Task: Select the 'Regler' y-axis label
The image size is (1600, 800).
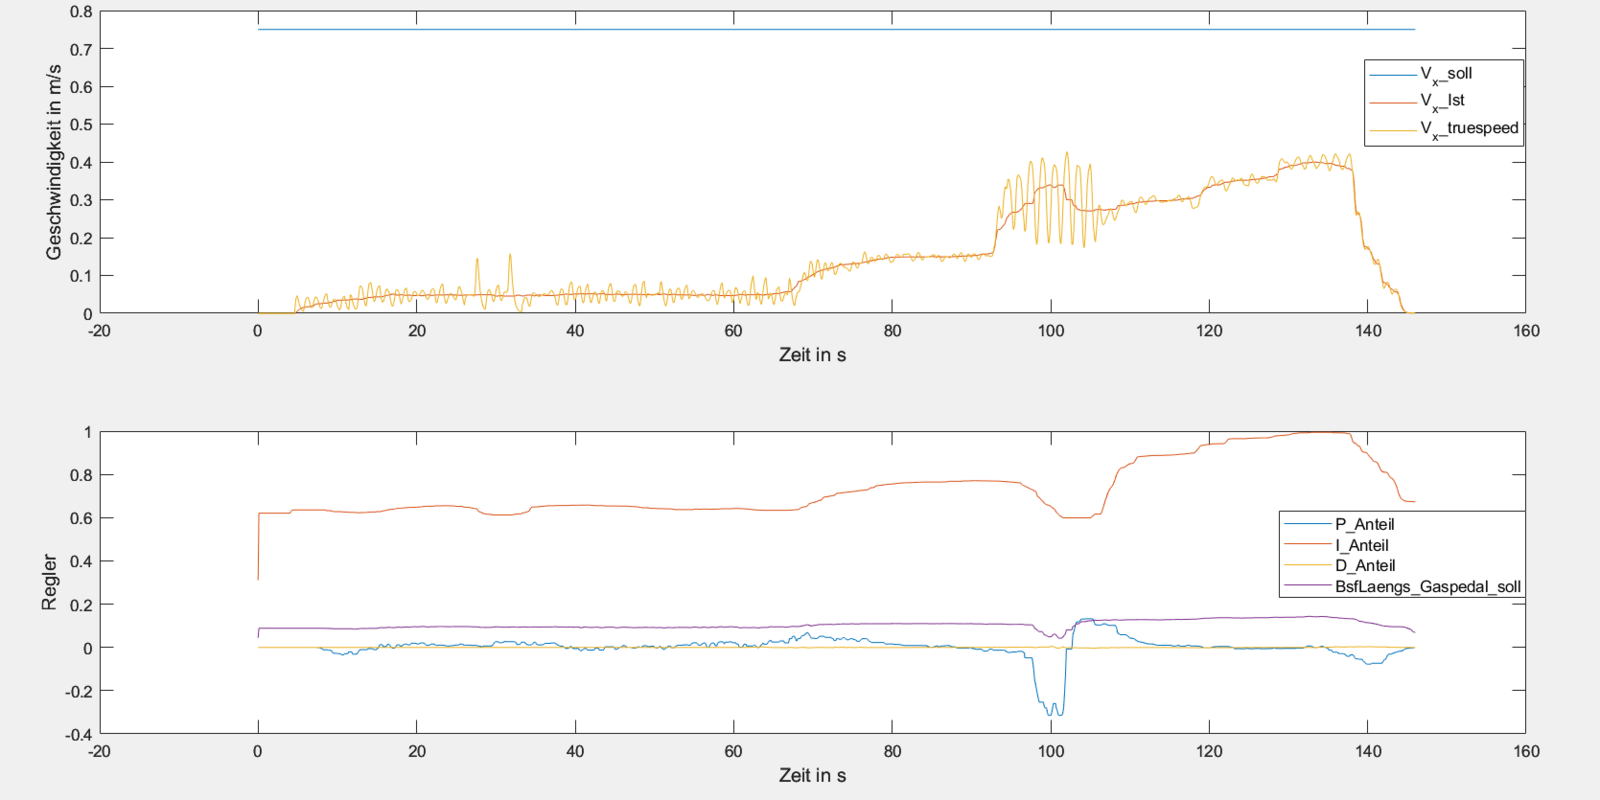Action: tap(50, 582)
